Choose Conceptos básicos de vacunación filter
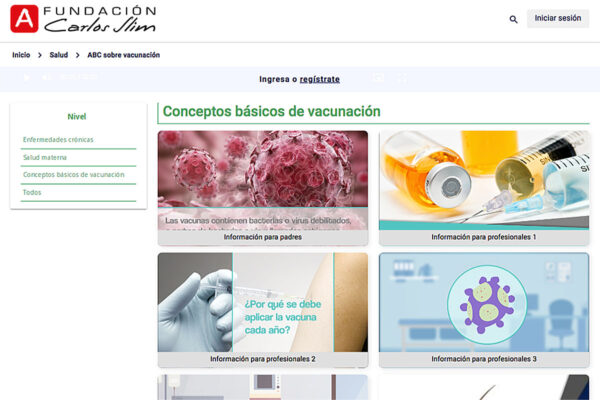This screenshot has height=400, width=600. (x=73, y=174)
